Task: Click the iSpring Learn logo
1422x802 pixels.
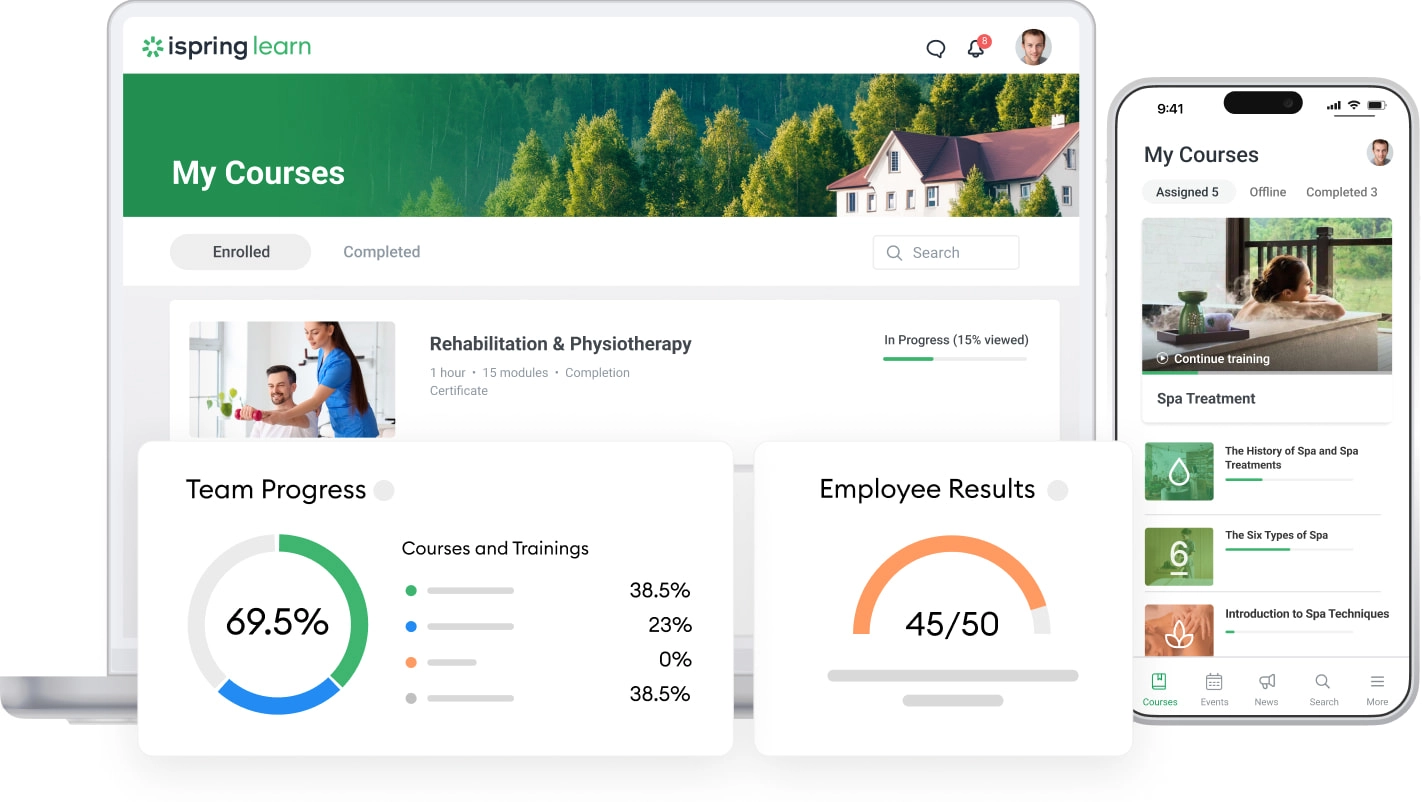Action: tap(226, 46)
